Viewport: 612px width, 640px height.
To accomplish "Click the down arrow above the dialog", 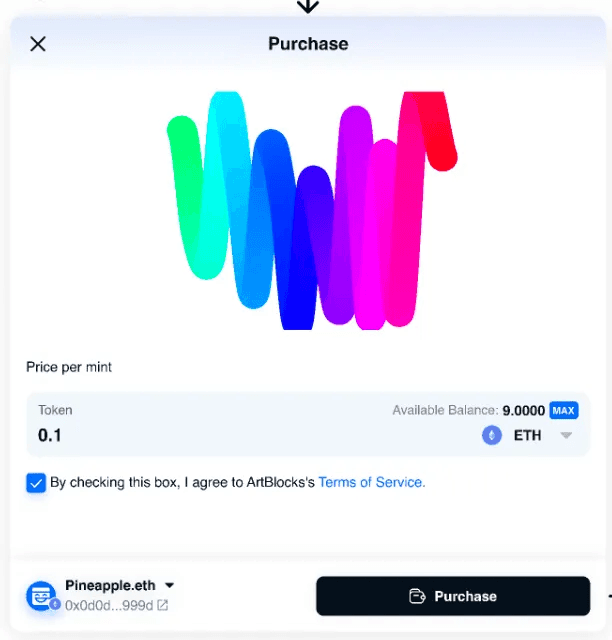I will pyautogui.click(x=308, y=6).
